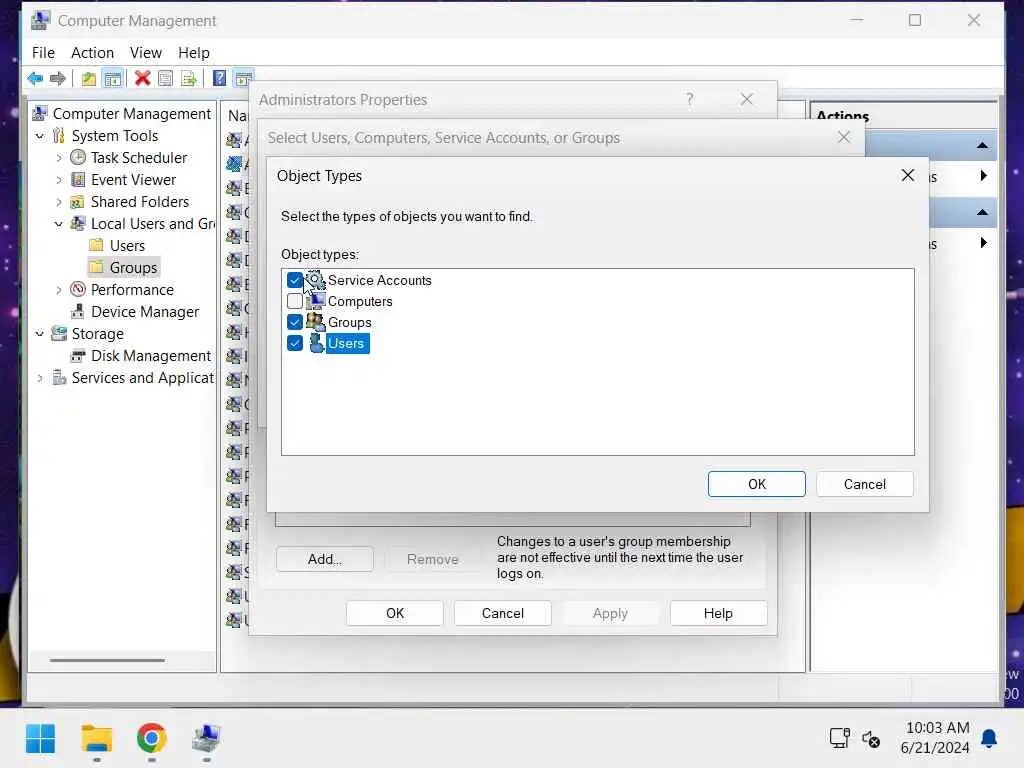1024x768 pixels.
Task: Toggle the Show/Hide Console Tree icon
Action: click(x=113, y=79)
